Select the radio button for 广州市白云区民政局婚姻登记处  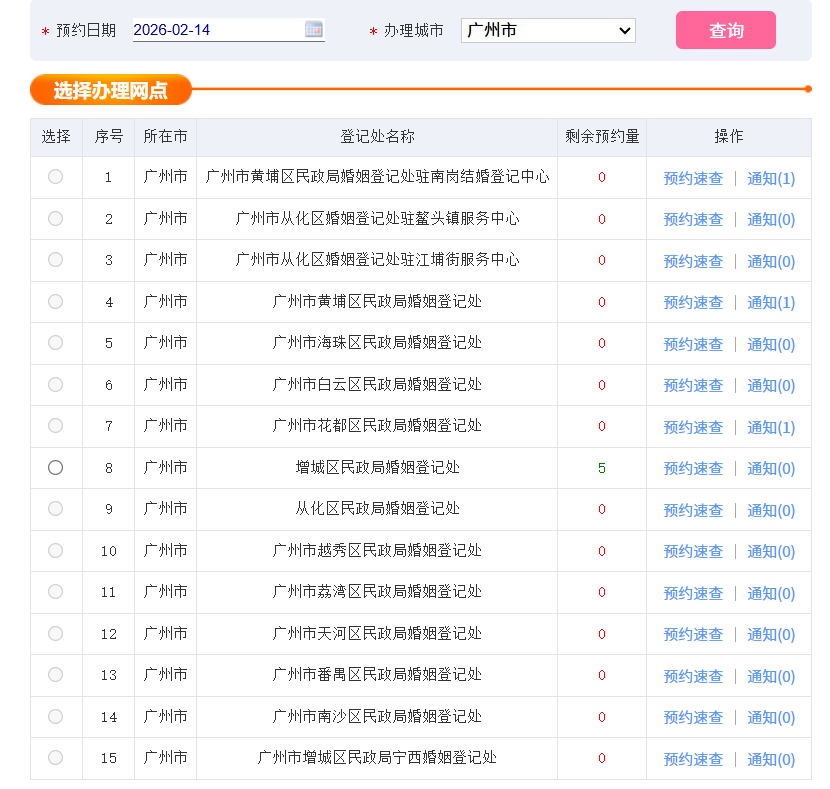click(55, 384)
